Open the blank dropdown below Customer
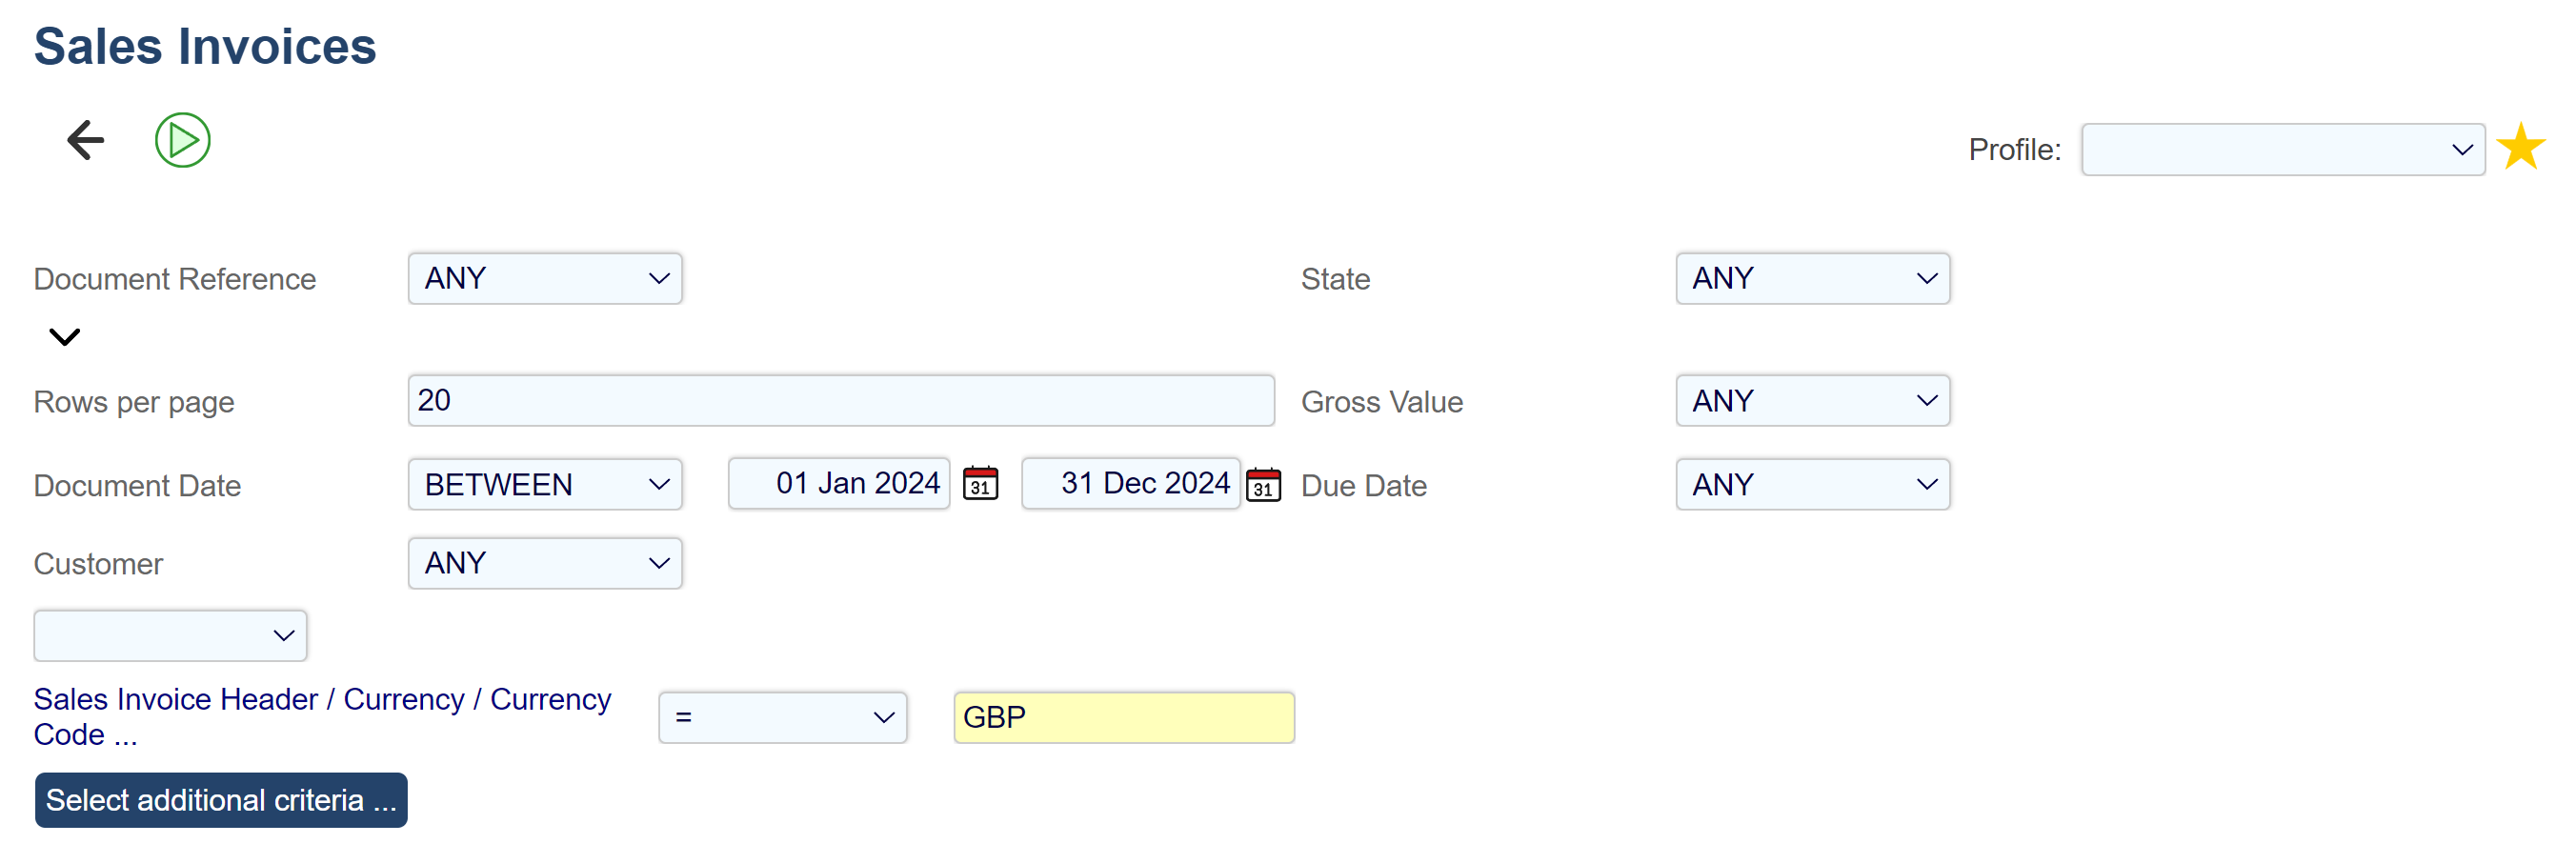The width and height of the screenshot is (2576, 864). 170,636
